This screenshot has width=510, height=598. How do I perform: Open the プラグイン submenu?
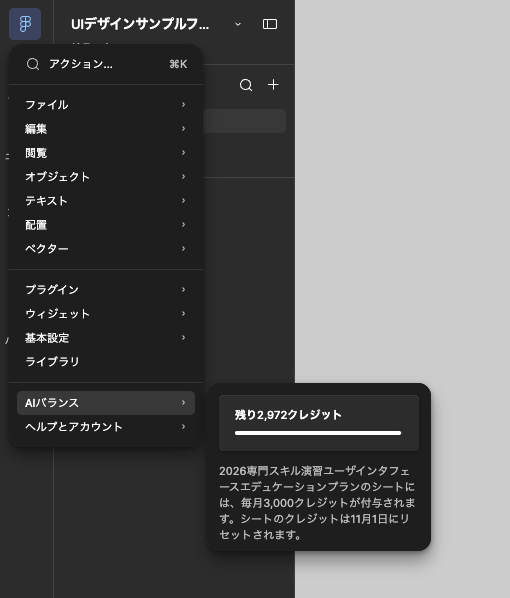(106, 289)
